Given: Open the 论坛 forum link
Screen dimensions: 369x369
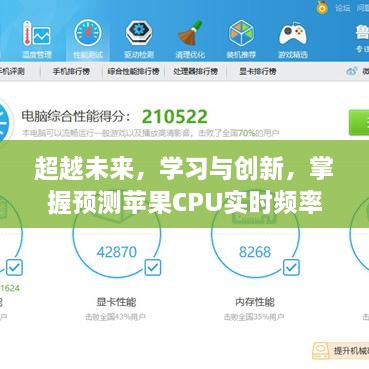Looking at the screenshot, I should [343, 7].
